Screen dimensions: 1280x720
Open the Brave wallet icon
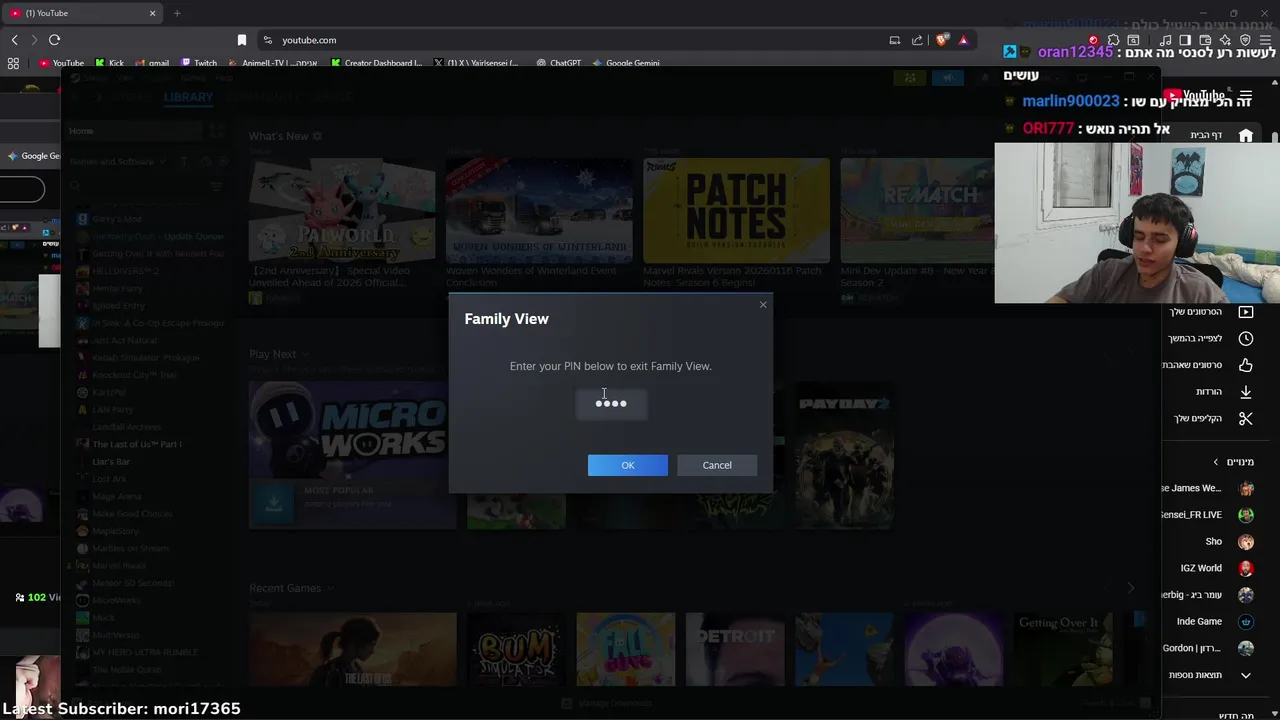click(1205, 40)
